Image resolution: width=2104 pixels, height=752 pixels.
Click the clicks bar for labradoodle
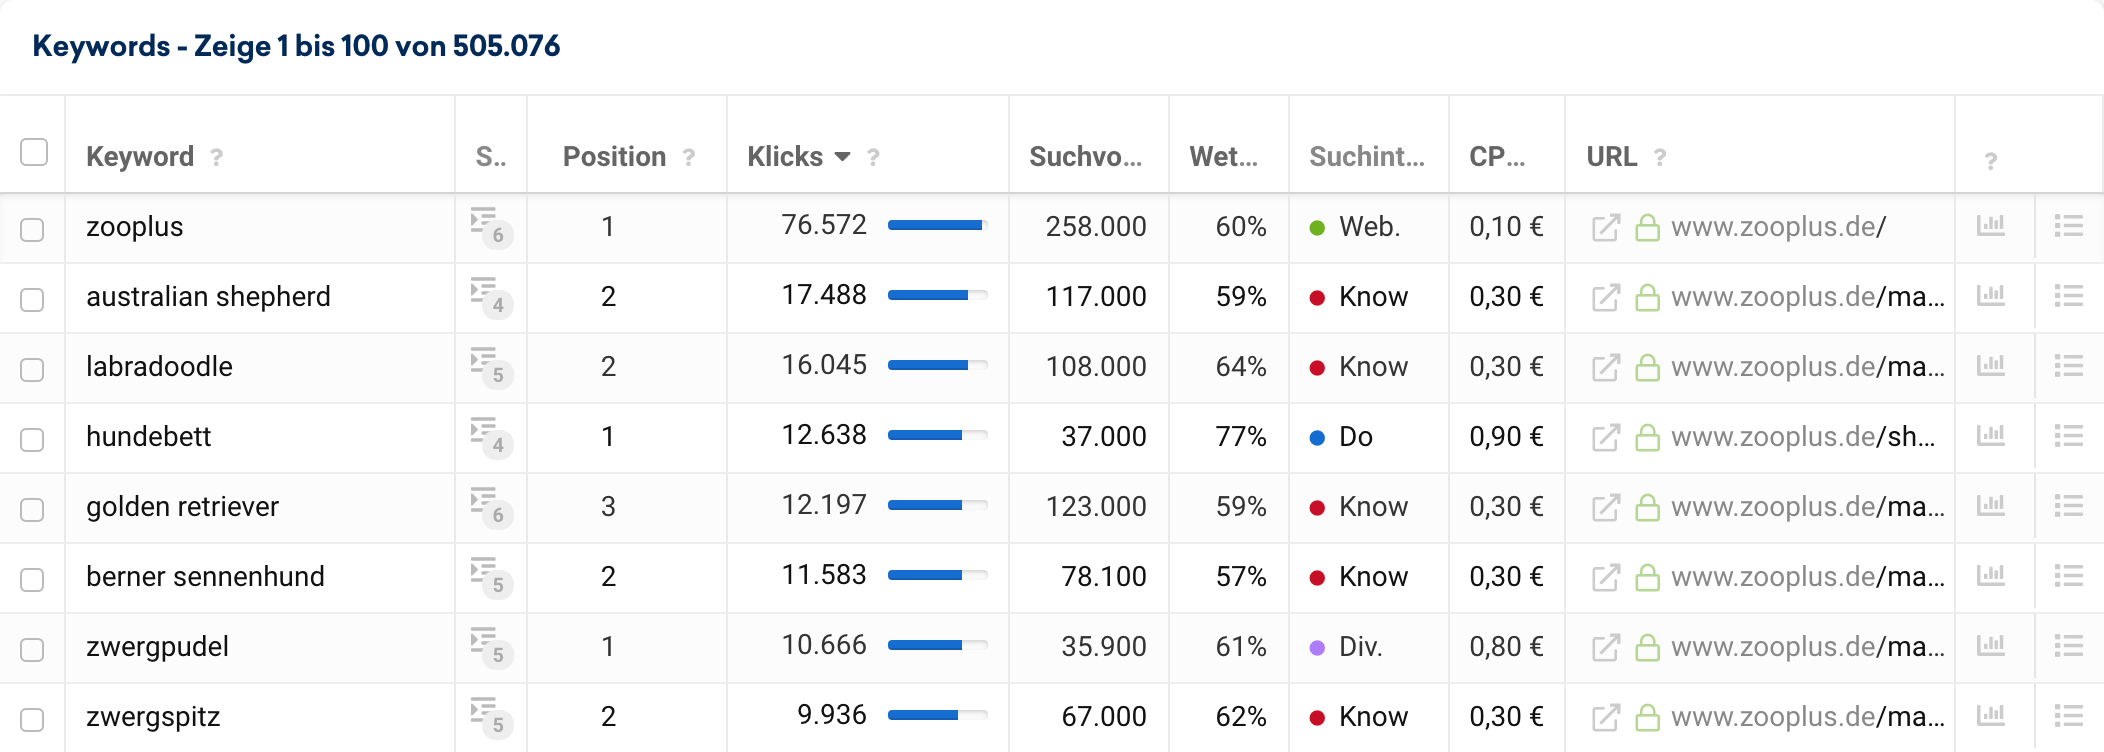click(936, 366)
